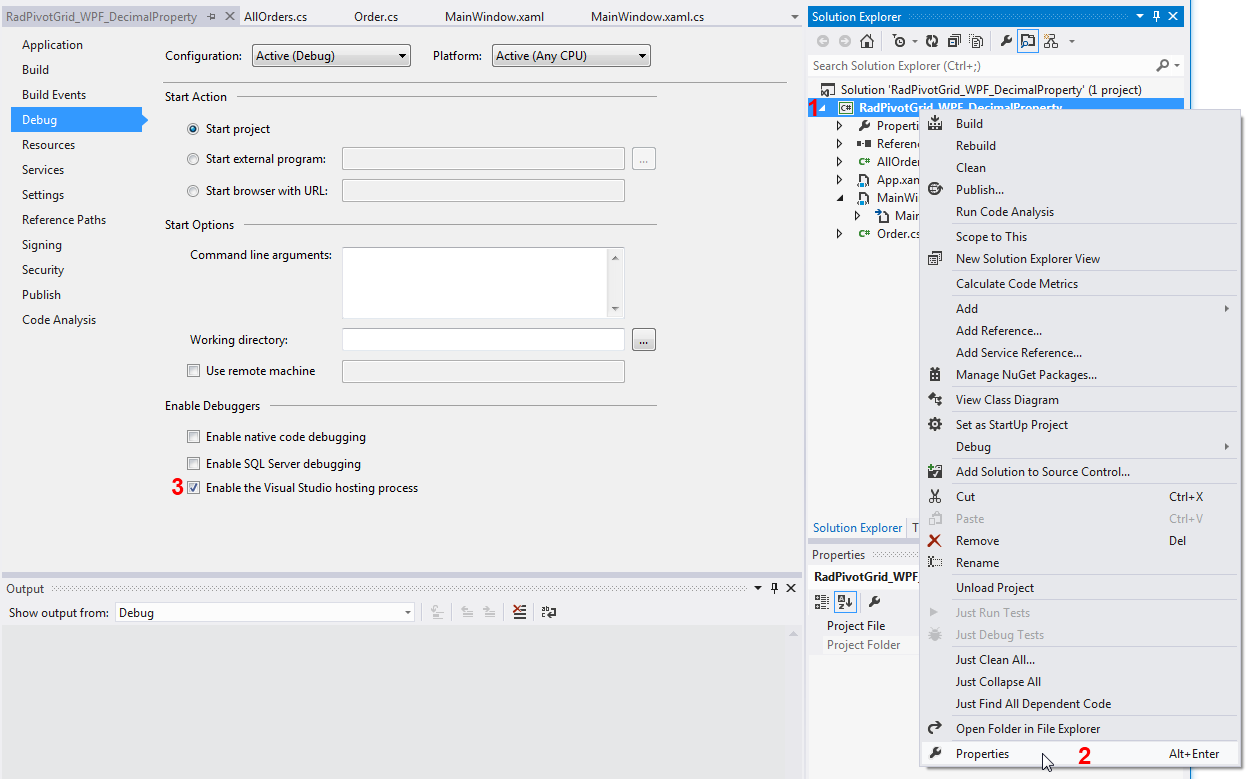Screen dimensions: 1248x779
Task: Click the Forward arrow in Solution Explorer toolbar
Action: (845, 41)
